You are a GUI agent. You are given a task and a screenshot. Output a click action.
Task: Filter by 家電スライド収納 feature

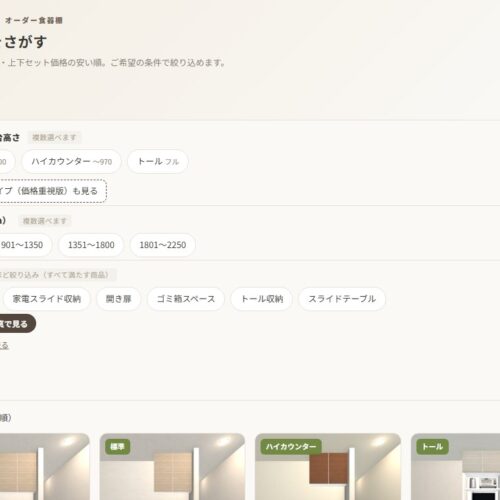tap(47, 299)
